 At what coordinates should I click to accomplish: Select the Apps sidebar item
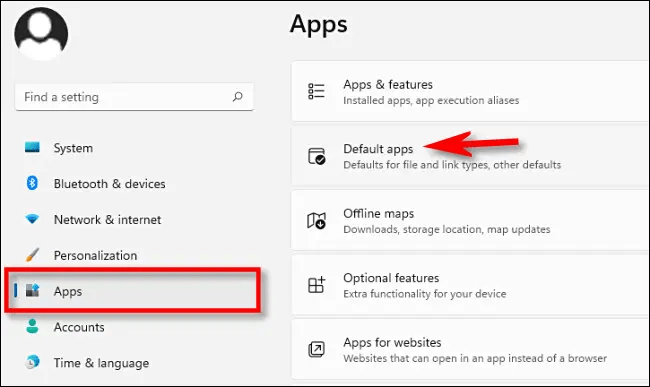click(x=133, y=290)
